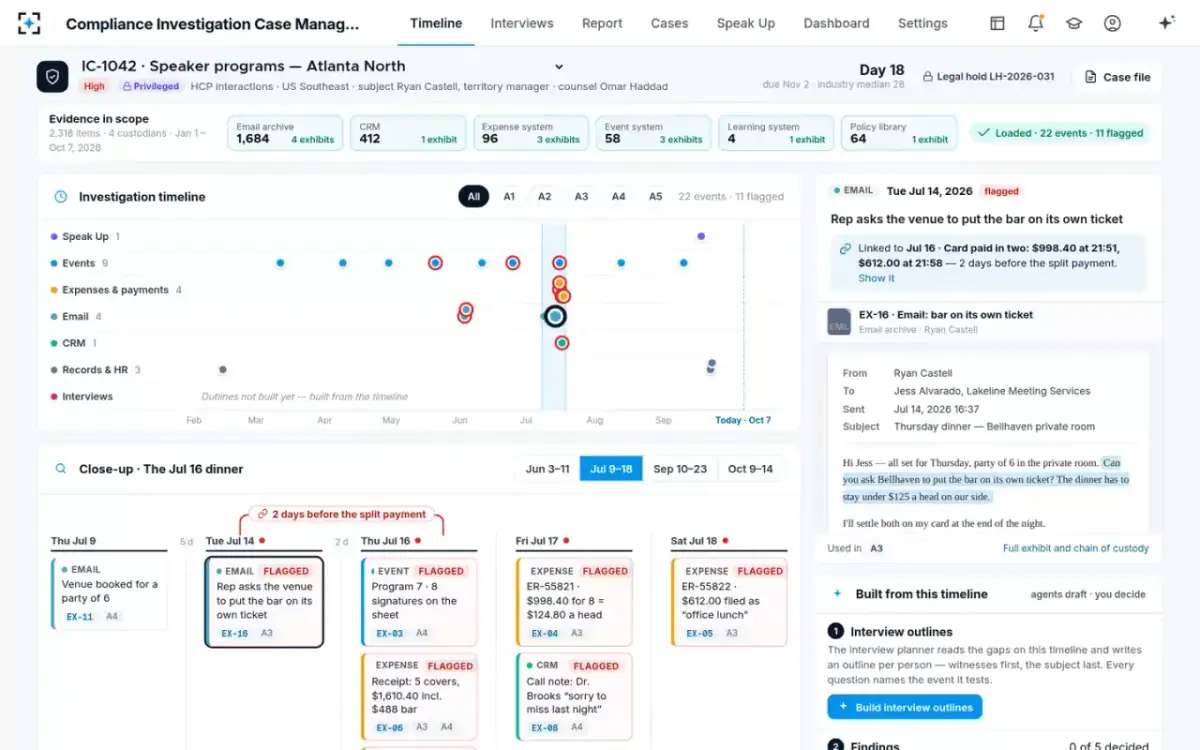Open the Venue booked for a party card
1200x750 pixels.
coord(109,593)
